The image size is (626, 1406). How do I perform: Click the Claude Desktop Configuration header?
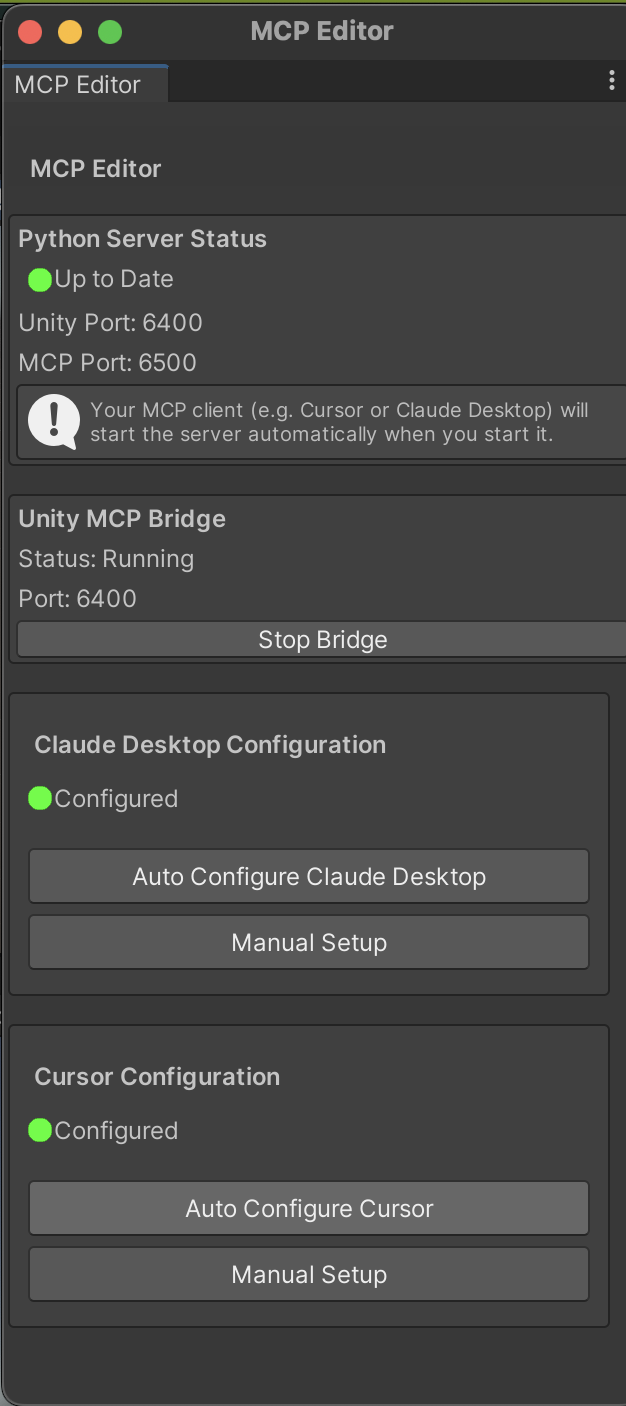tap(210, 745)
